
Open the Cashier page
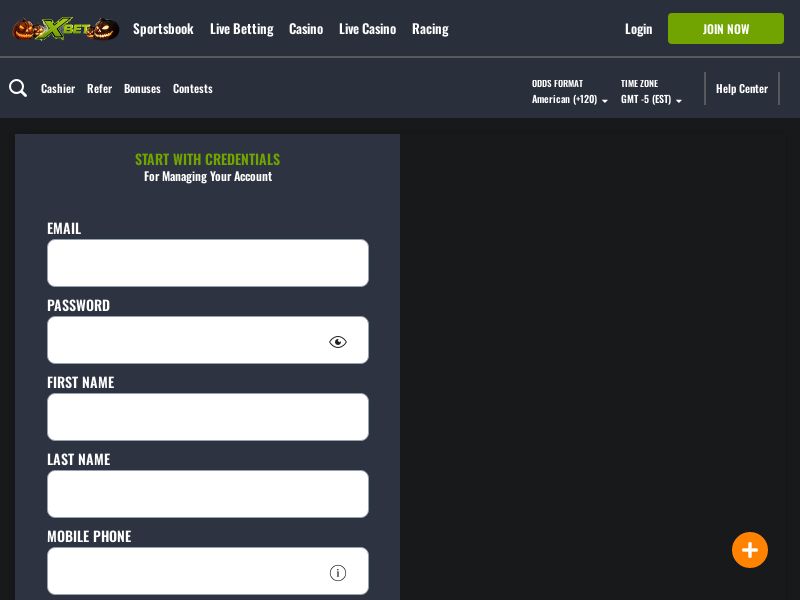click(58, 89)
